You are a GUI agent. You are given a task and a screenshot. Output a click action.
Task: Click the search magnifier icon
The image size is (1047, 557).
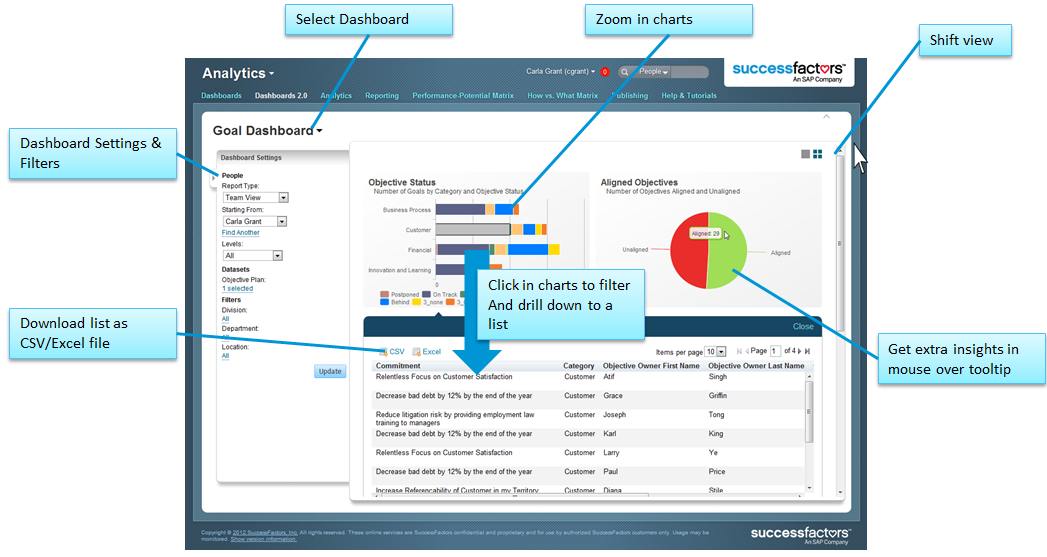(625, 72)
